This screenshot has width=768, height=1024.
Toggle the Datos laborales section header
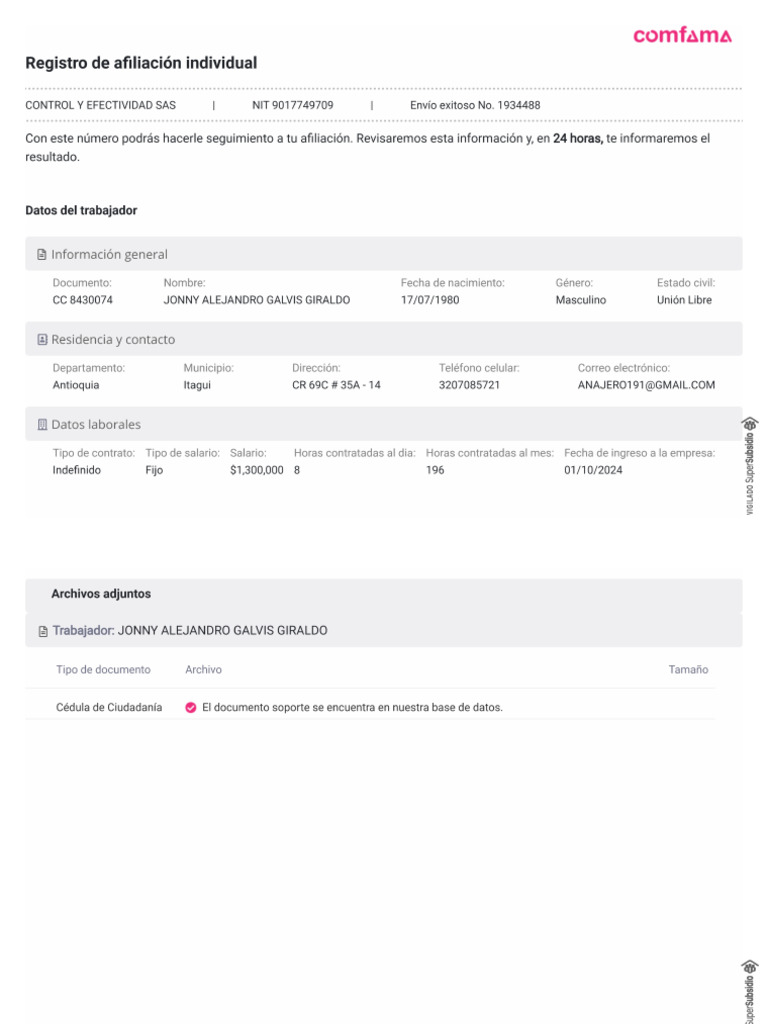pyautogui.click(x=383, y=424)
